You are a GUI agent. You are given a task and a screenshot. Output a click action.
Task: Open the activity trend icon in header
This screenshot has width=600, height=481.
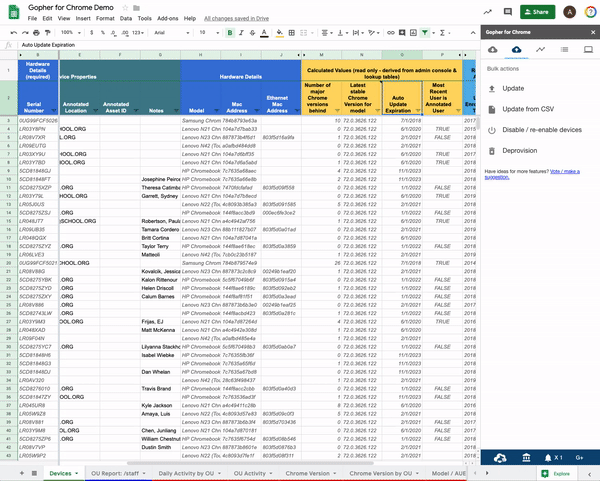pyautogui.click(x=488, y=12)
